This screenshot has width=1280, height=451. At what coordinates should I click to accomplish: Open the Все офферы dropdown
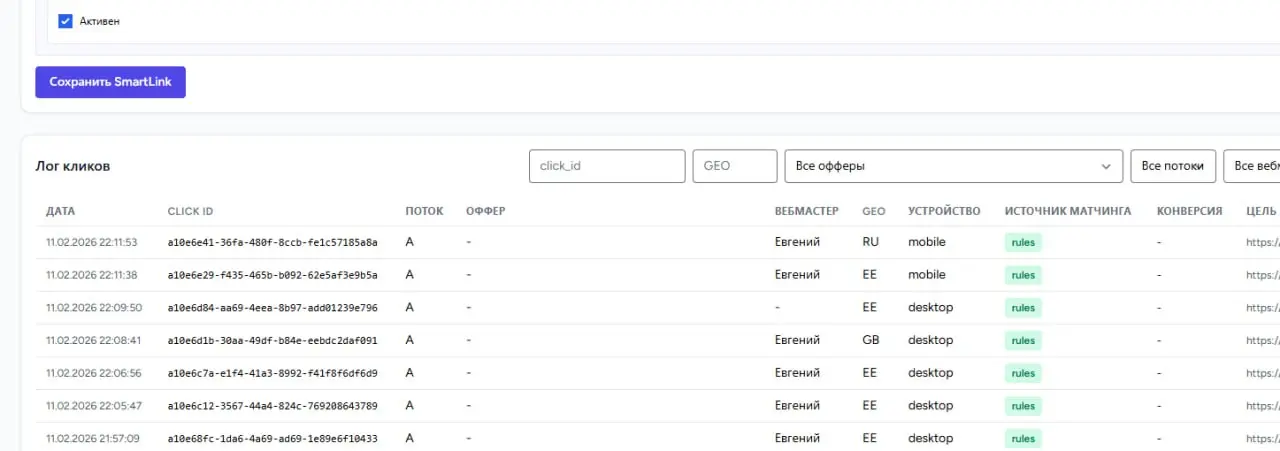pyautogui.click(x=954, y=166)
